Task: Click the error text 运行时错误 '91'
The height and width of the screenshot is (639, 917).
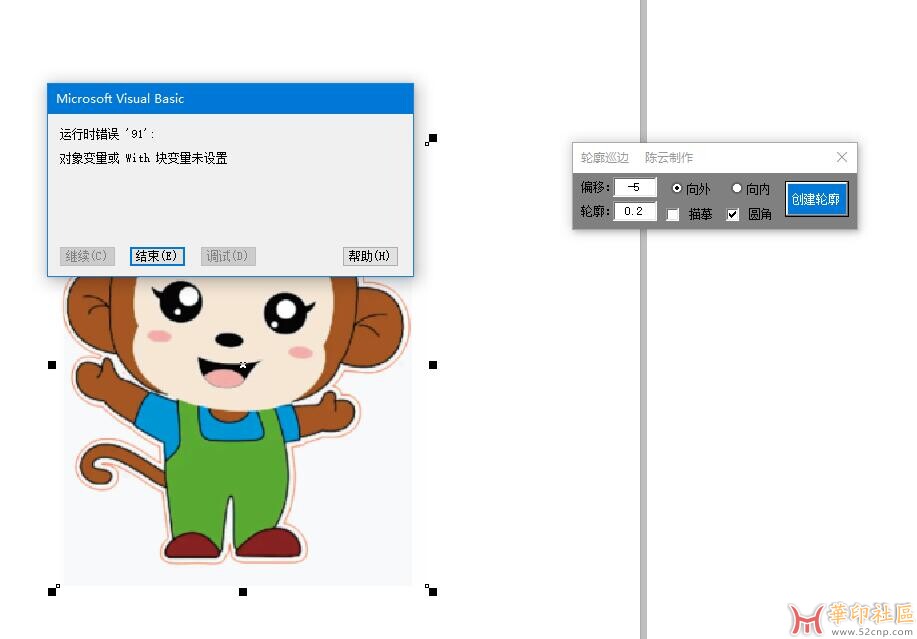Action: click(x=107, y=134)
